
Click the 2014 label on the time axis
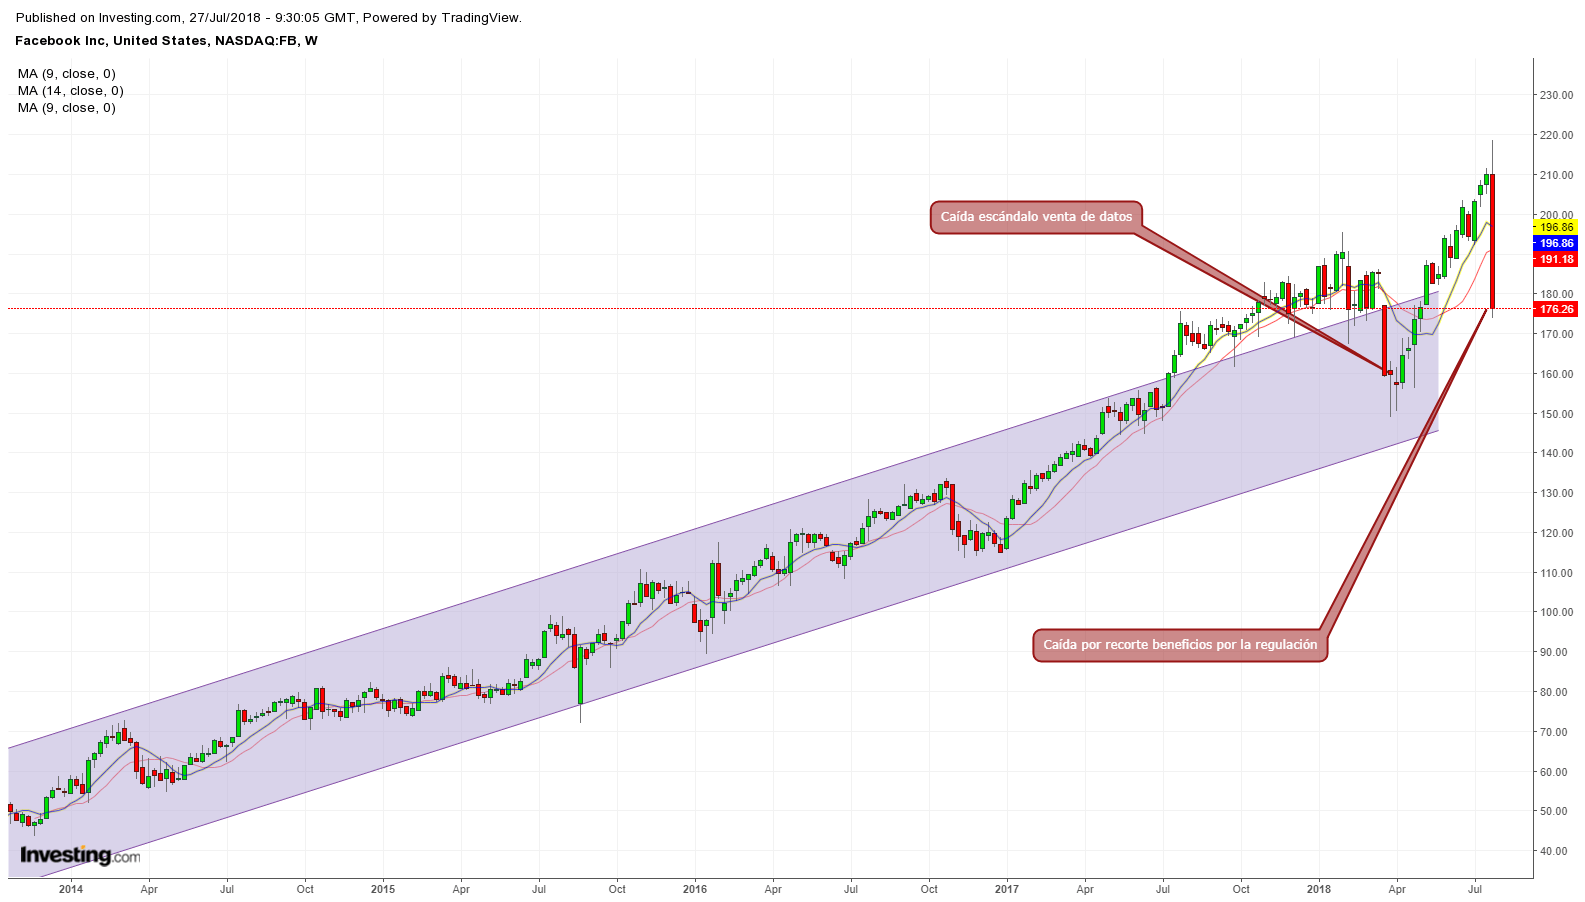[x=71, y=889]
